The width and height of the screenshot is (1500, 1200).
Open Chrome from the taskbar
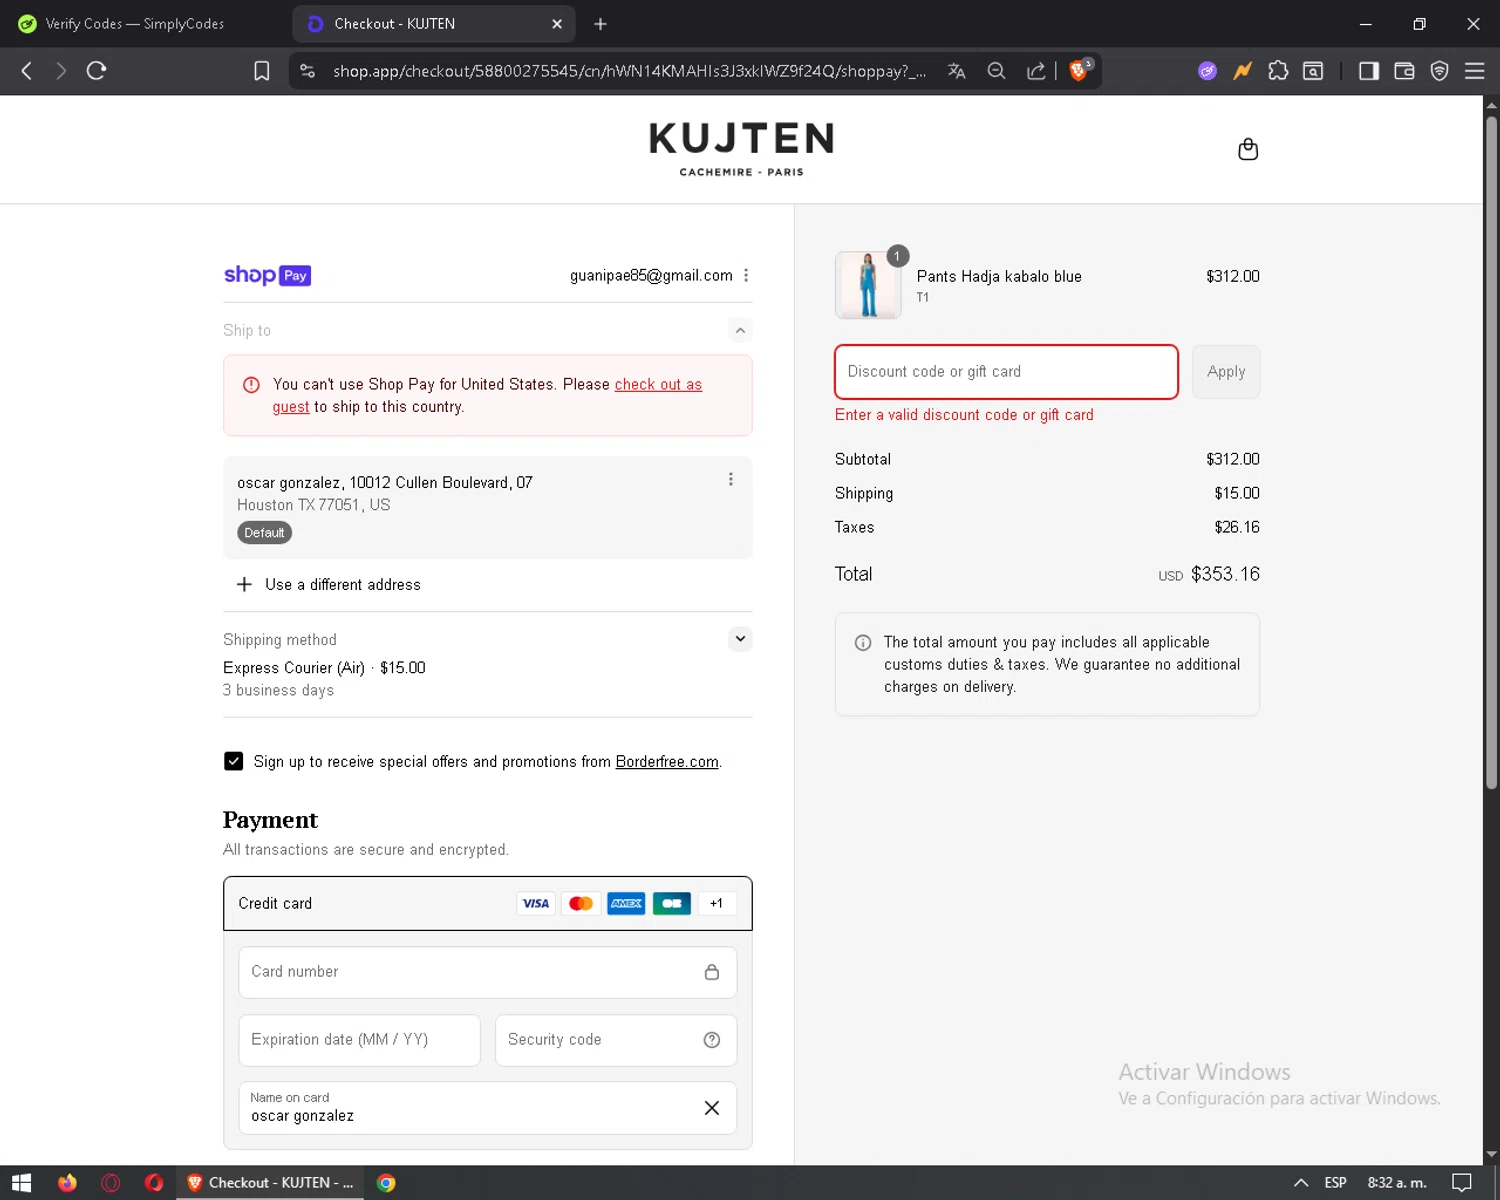tap(386, 1183)
